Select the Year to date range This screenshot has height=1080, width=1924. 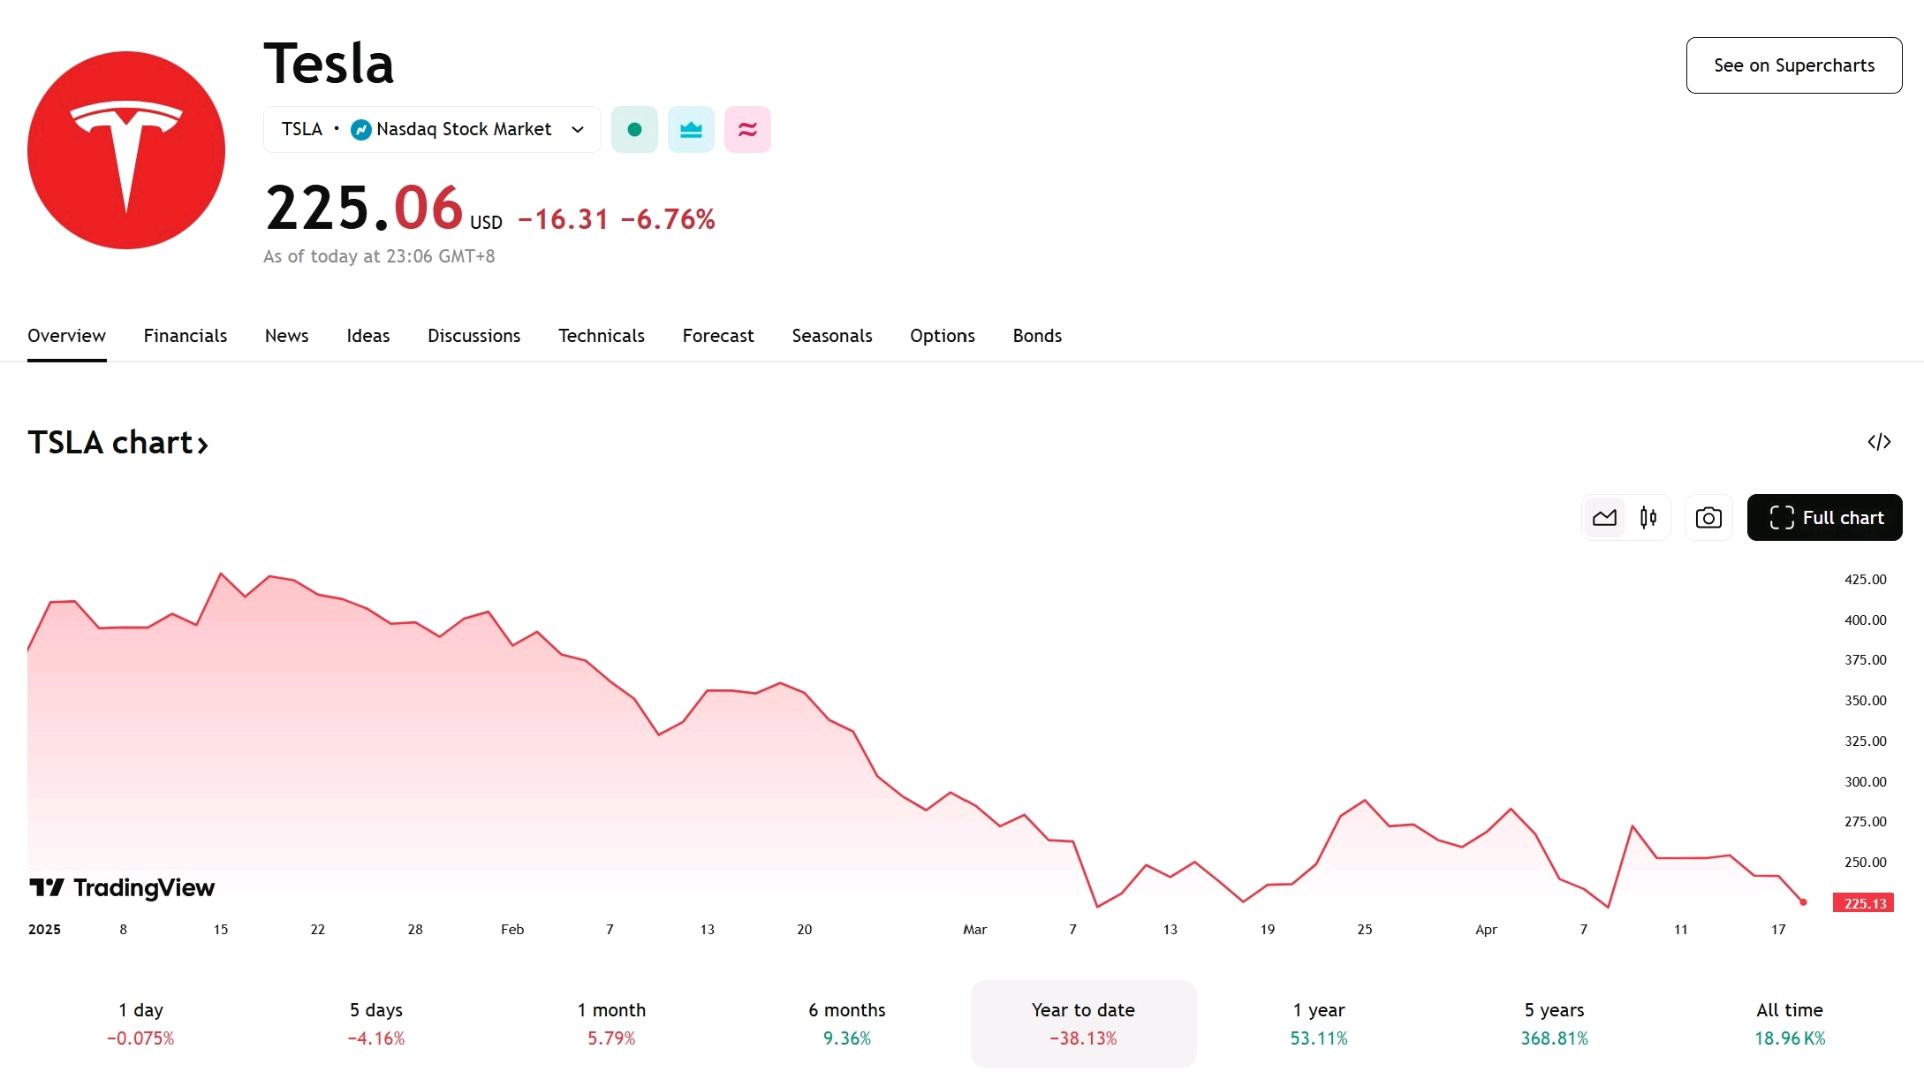tap(1083, 1024)
